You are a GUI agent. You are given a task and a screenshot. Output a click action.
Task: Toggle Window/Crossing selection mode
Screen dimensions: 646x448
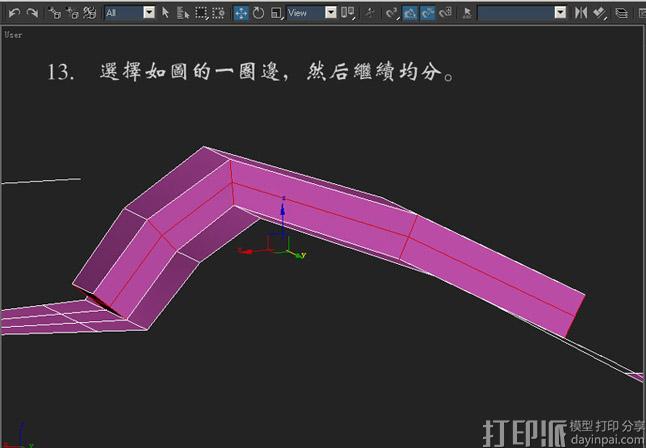pos(219,13)
